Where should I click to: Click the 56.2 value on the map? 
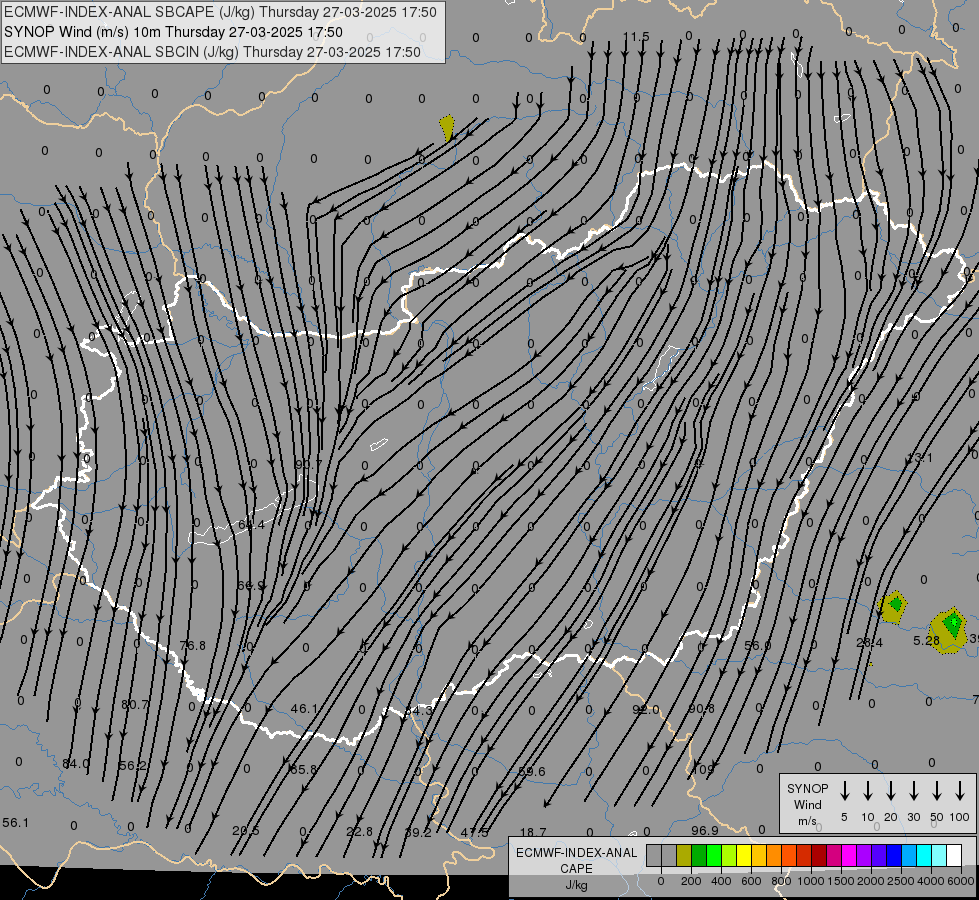point(132,765)
